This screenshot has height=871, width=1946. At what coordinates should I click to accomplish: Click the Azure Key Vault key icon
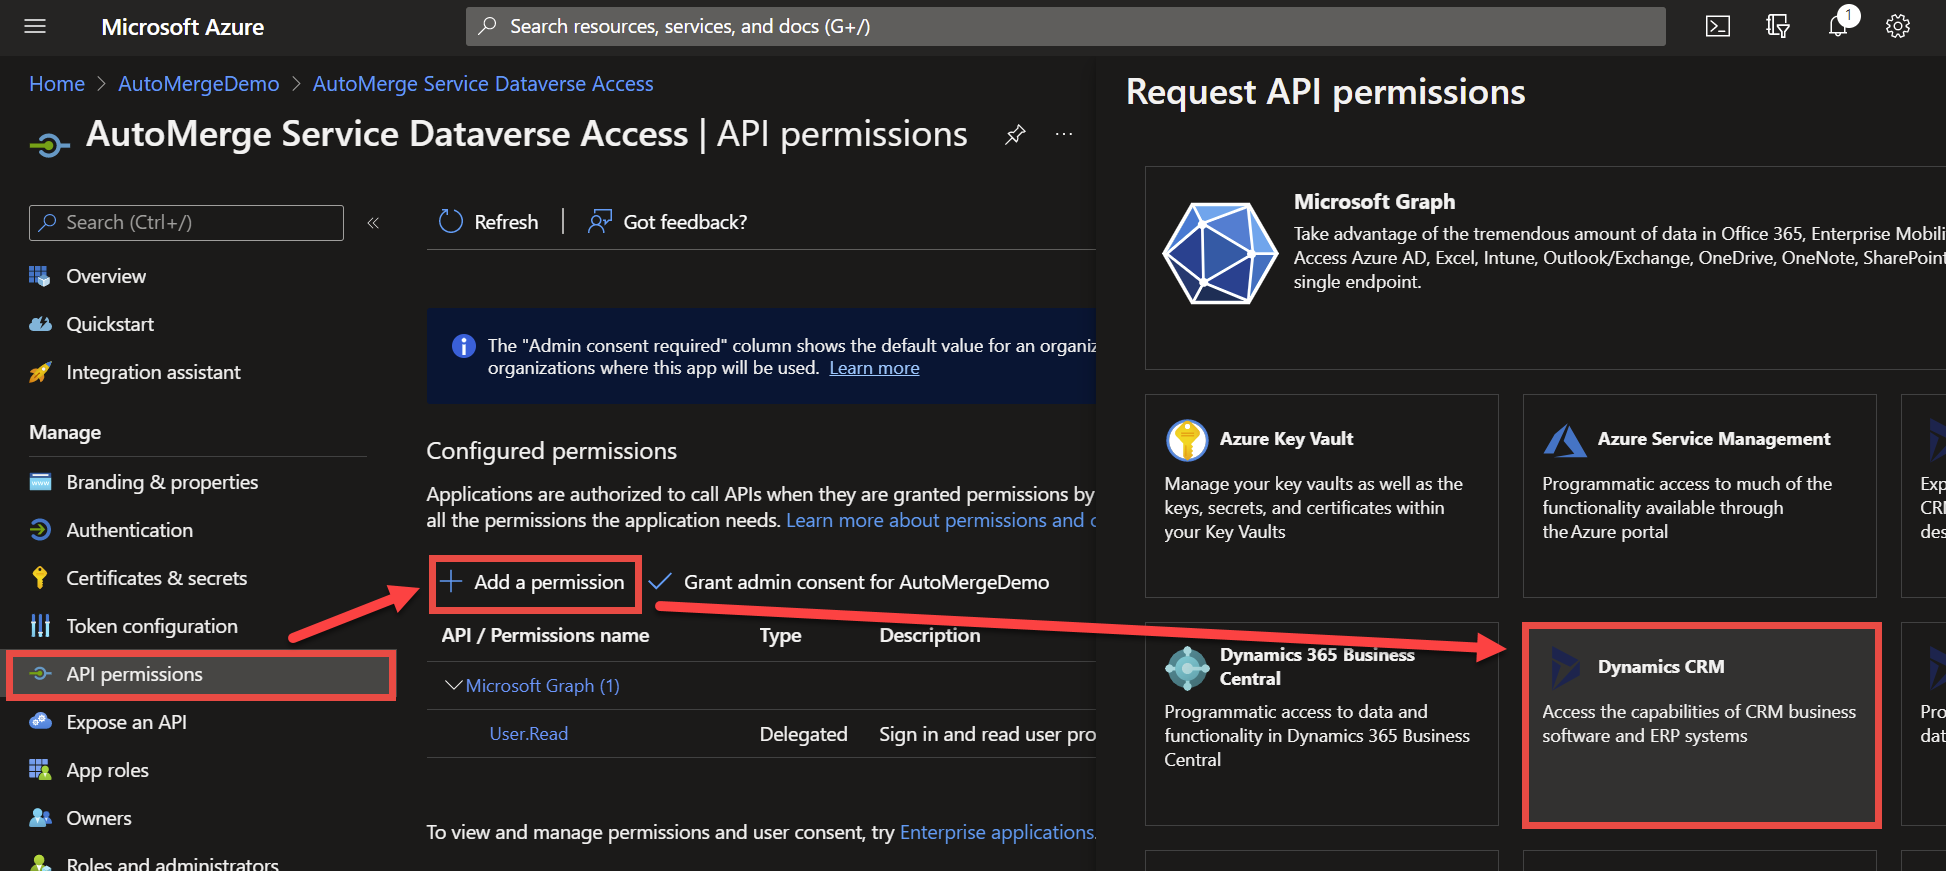coord(1187,440)
